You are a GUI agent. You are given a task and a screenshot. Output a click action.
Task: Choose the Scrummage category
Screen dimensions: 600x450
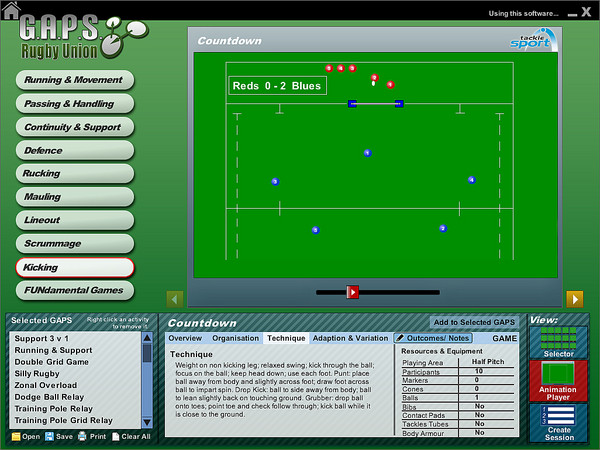(x=74, y=243)
